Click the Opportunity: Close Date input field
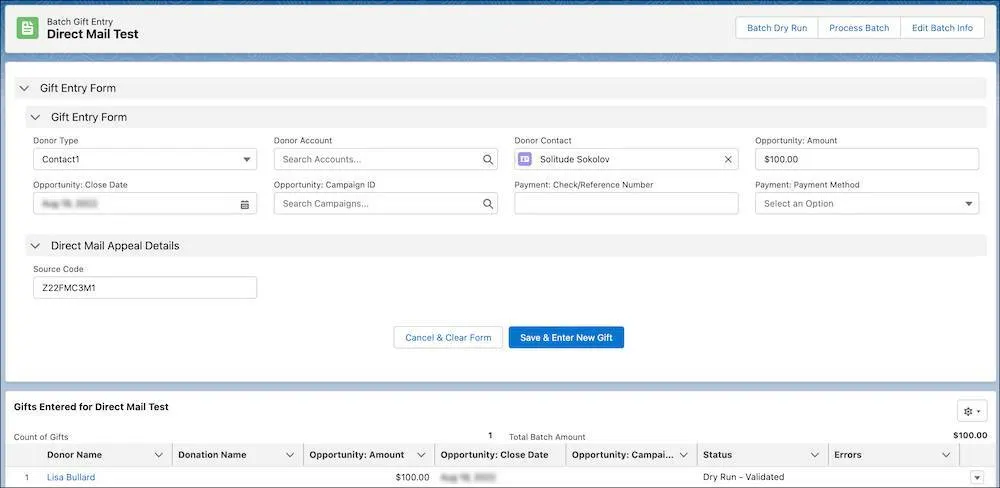 145,204
